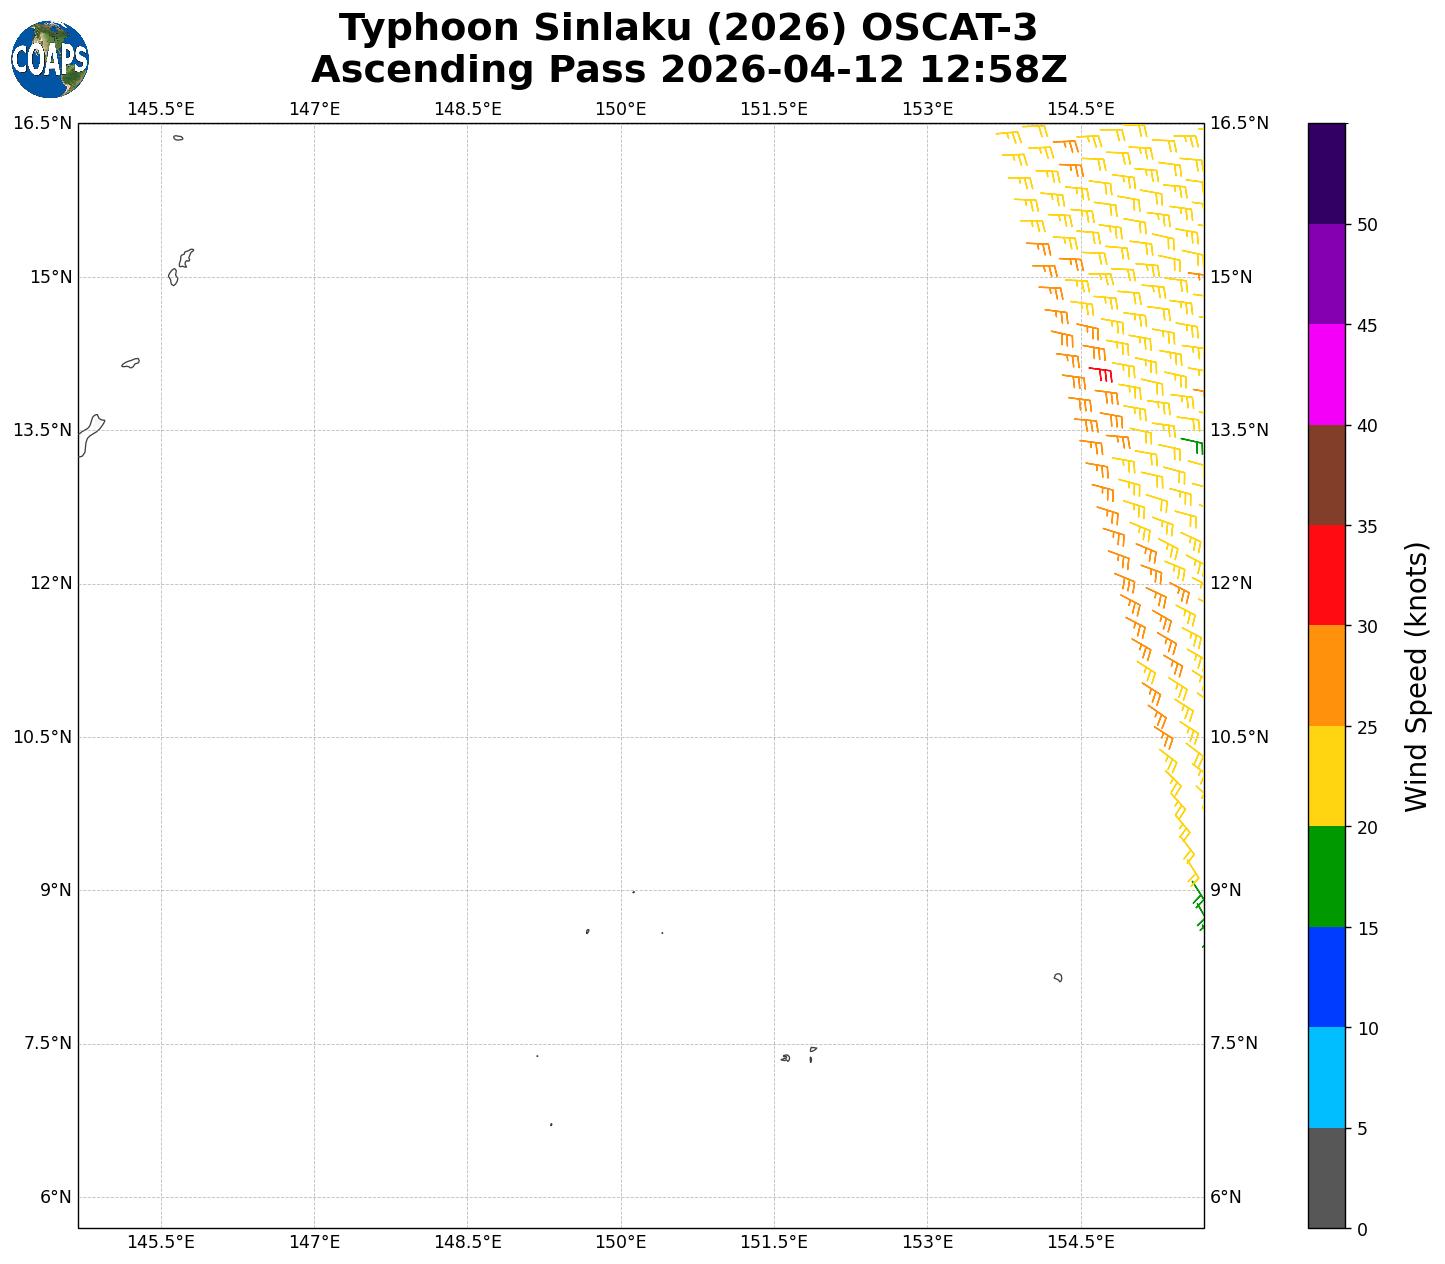Click the island cluster near 151.5°E, 7.5°N

[x=786, y=1057]
